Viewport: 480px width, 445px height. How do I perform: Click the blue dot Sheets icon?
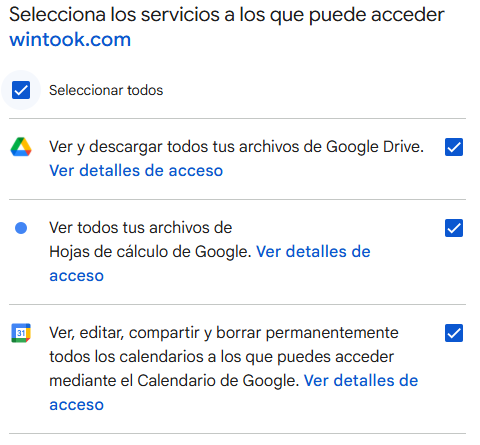click(x=21, y=228)
